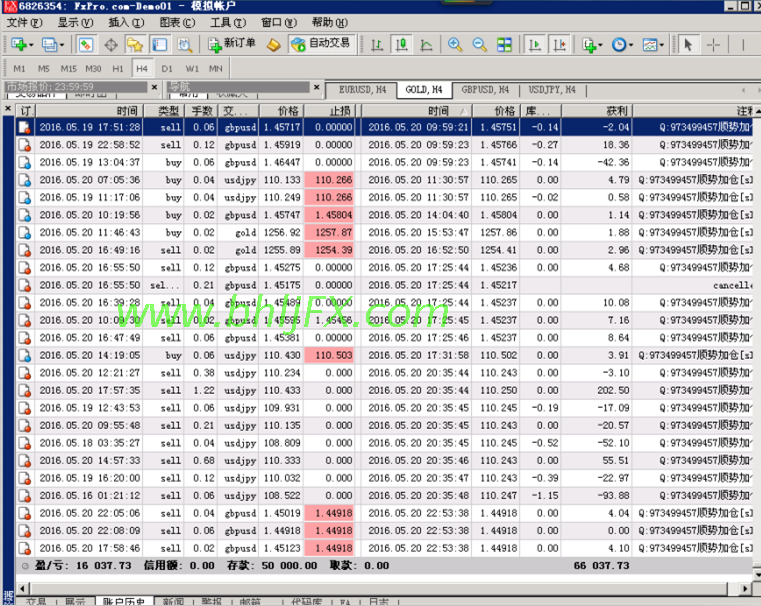
Task: Open the Strategy Tester icon
Action: (184, 45)
